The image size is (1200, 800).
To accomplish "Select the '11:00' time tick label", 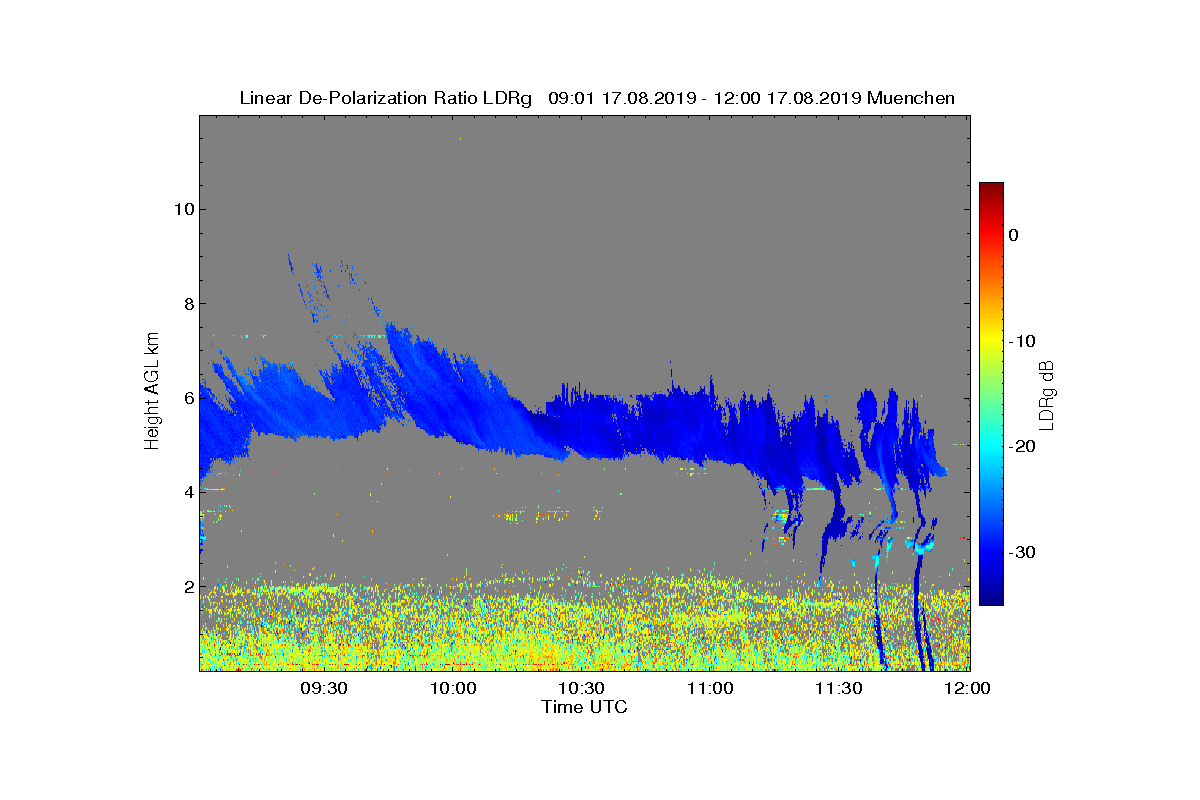I will coord(710,688).
